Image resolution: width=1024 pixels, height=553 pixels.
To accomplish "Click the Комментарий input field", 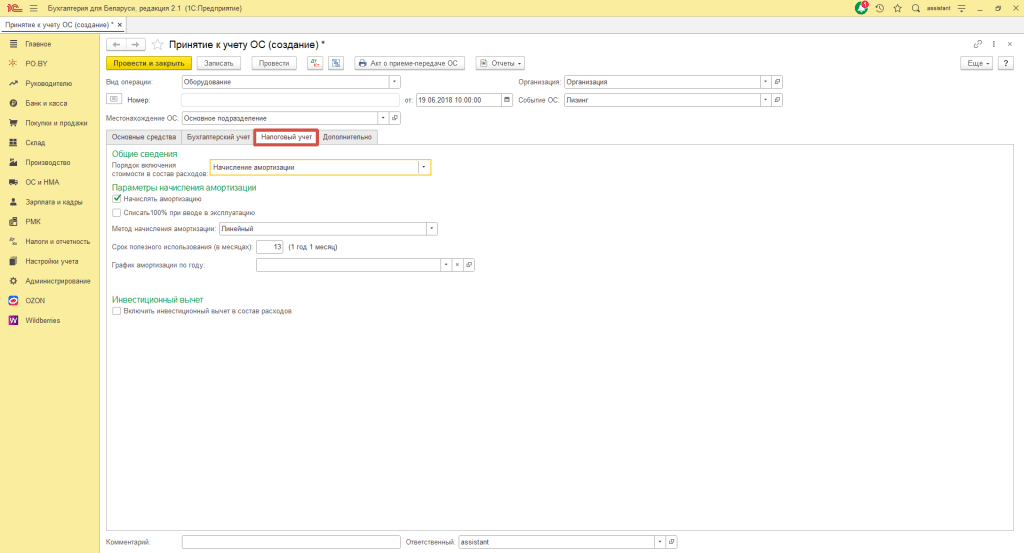I will tap(291, 542).
